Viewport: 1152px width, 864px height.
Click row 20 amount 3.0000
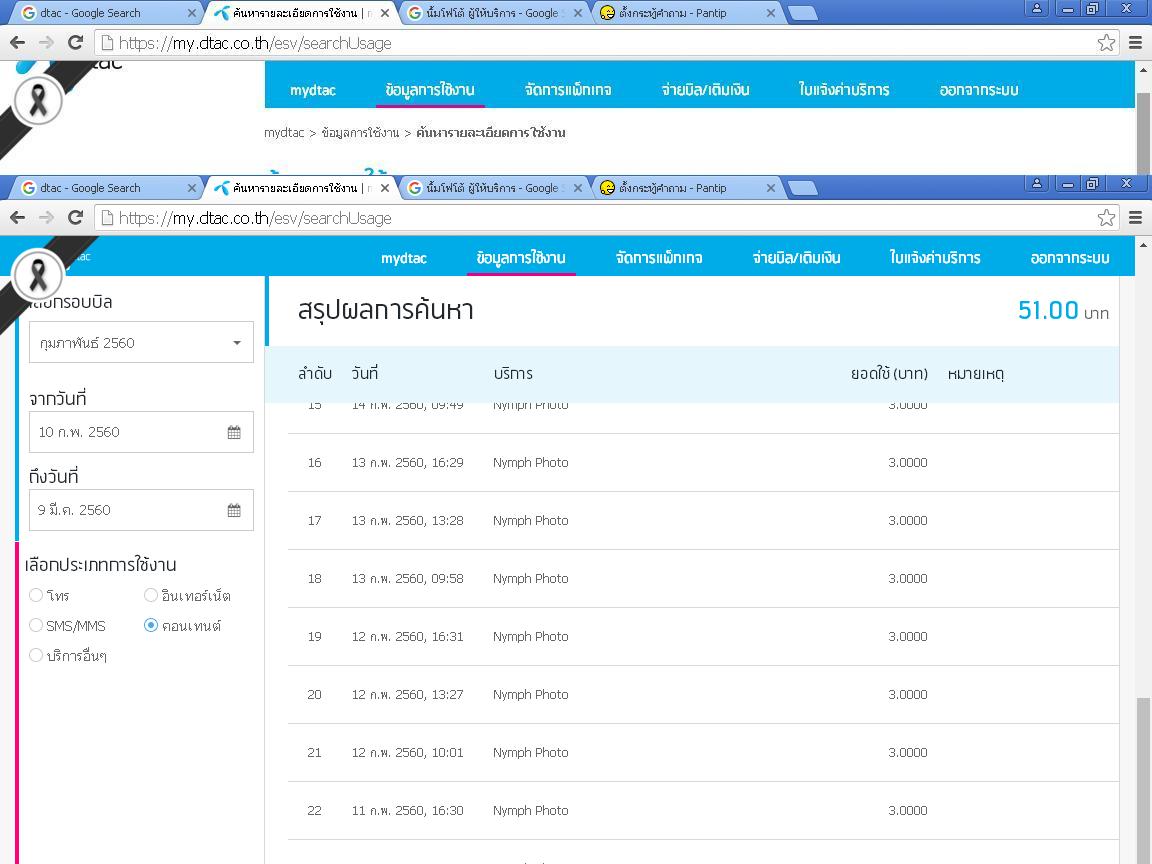907,694
